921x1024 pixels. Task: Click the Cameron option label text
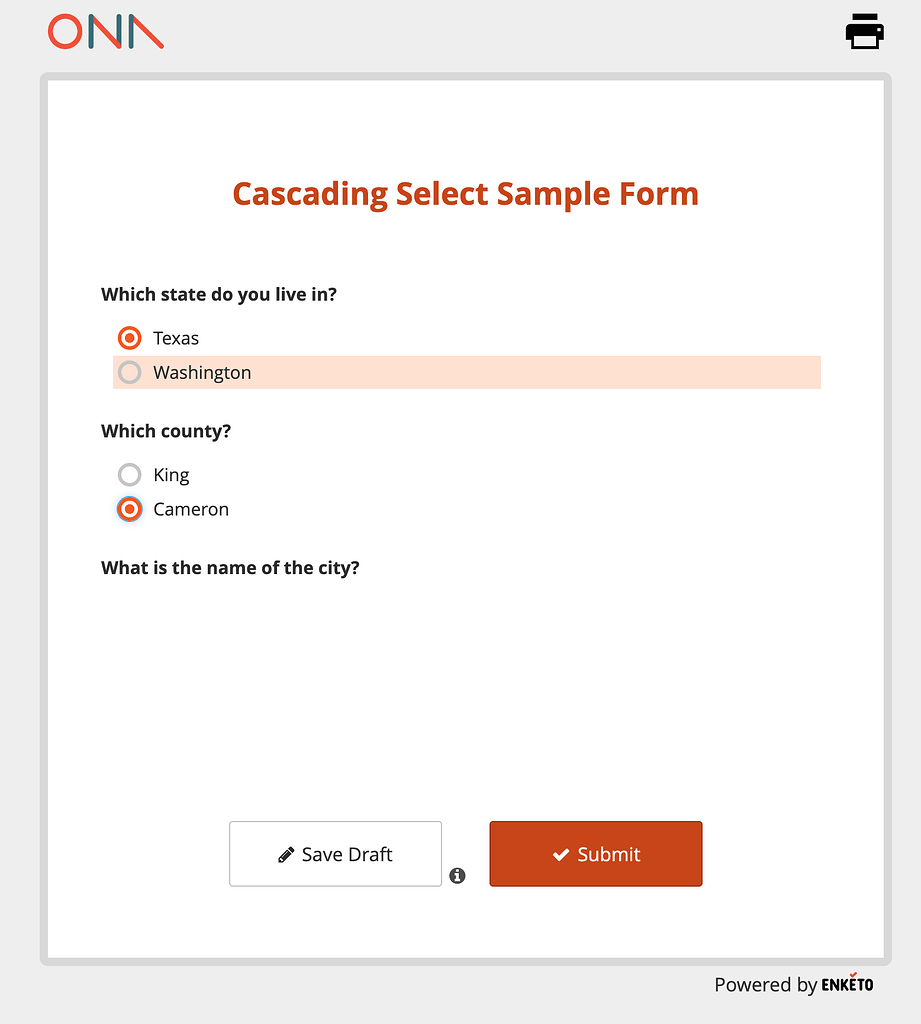[190, 509]
